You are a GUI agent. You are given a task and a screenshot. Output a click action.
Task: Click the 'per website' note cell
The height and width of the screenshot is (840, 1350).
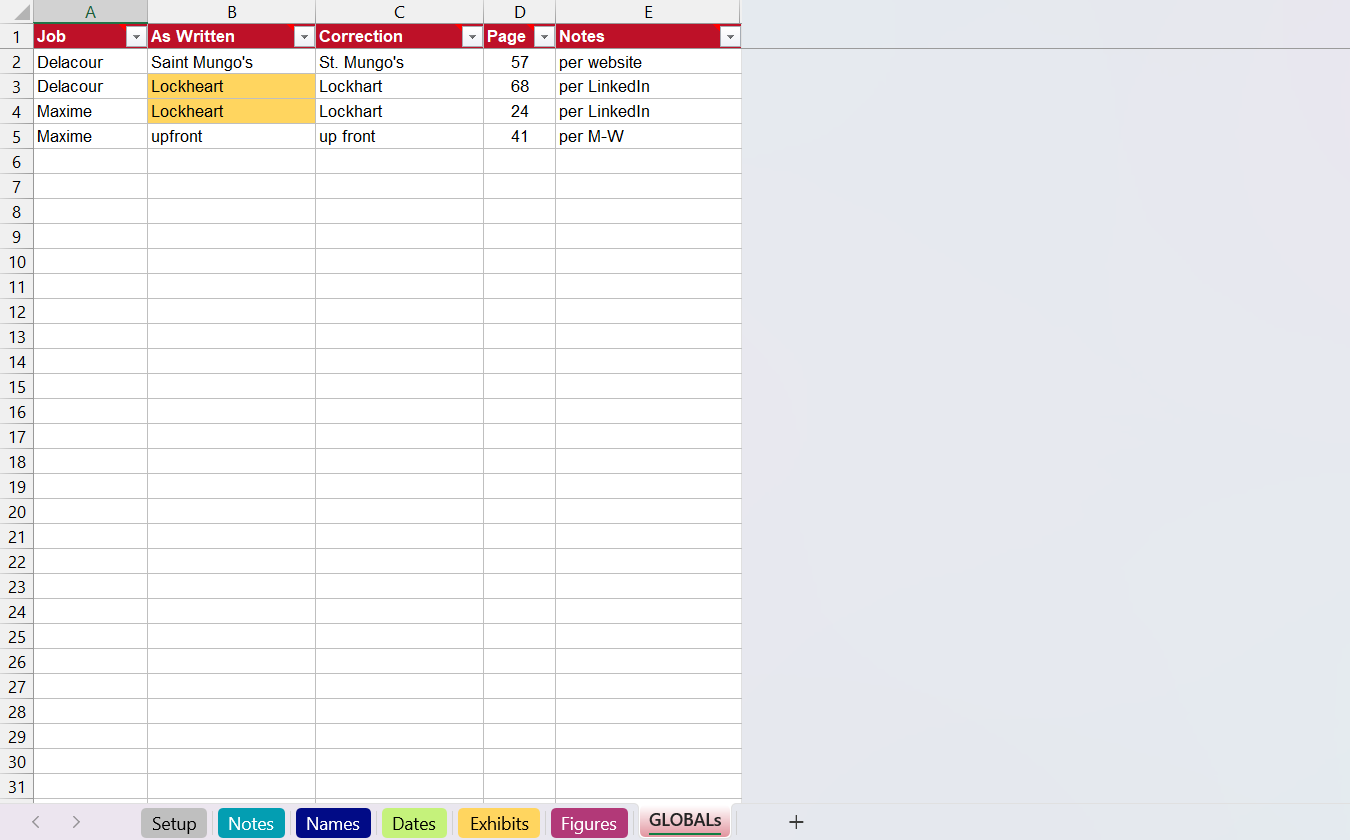(648, 62)
